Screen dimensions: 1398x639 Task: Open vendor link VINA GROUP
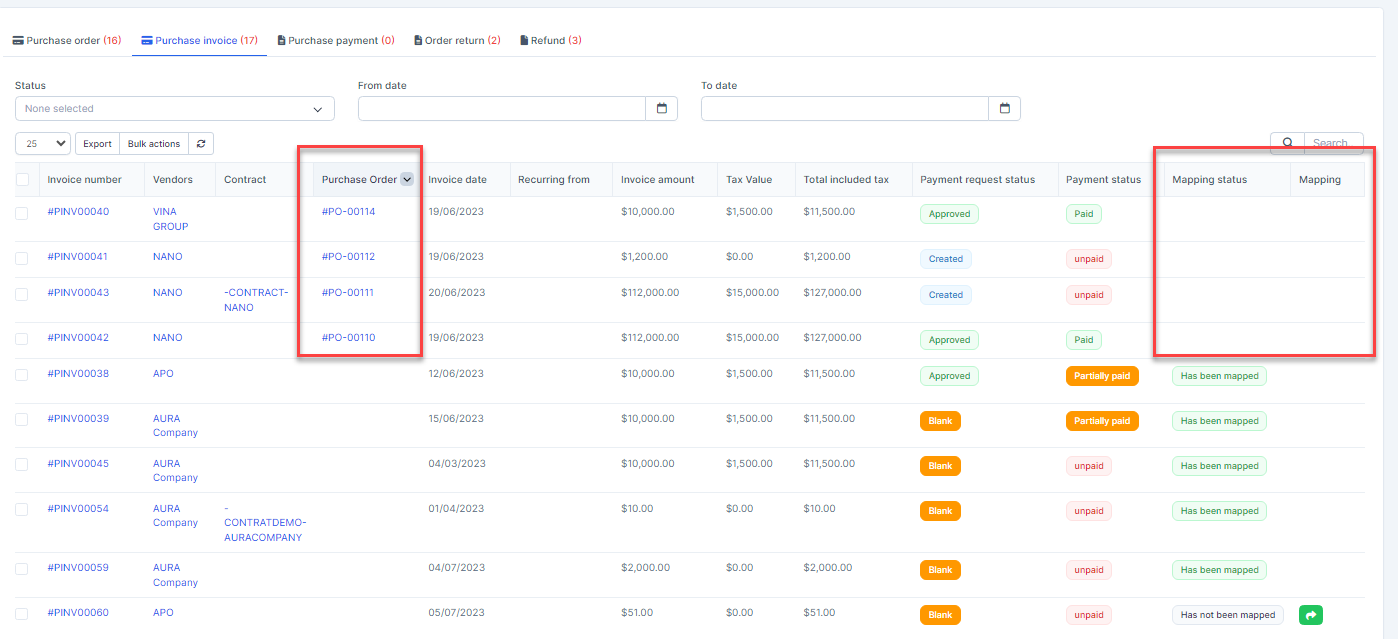tap(170, 219)
